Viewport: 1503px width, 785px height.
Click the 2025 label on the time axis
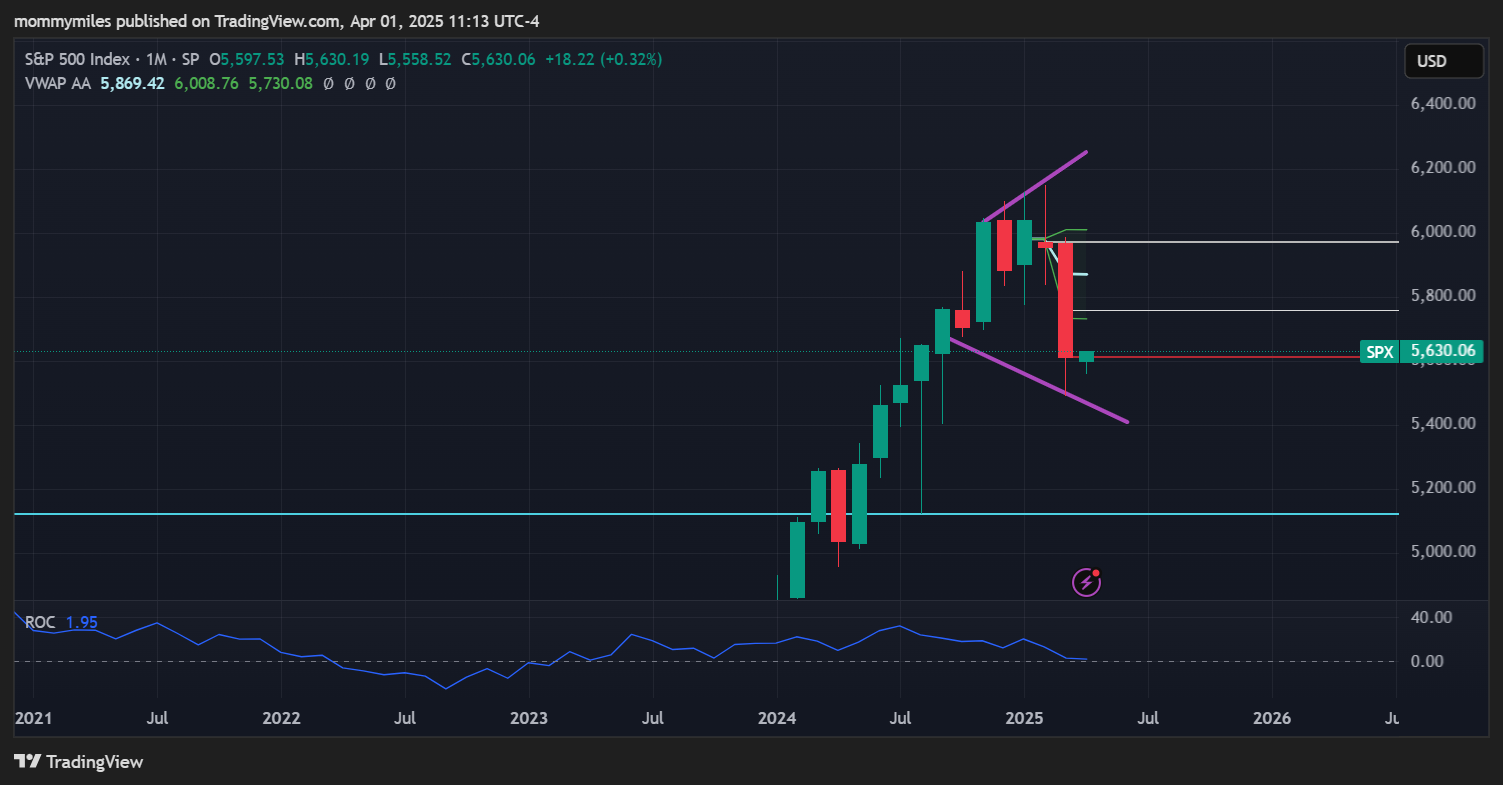(x=1024, y=718)
